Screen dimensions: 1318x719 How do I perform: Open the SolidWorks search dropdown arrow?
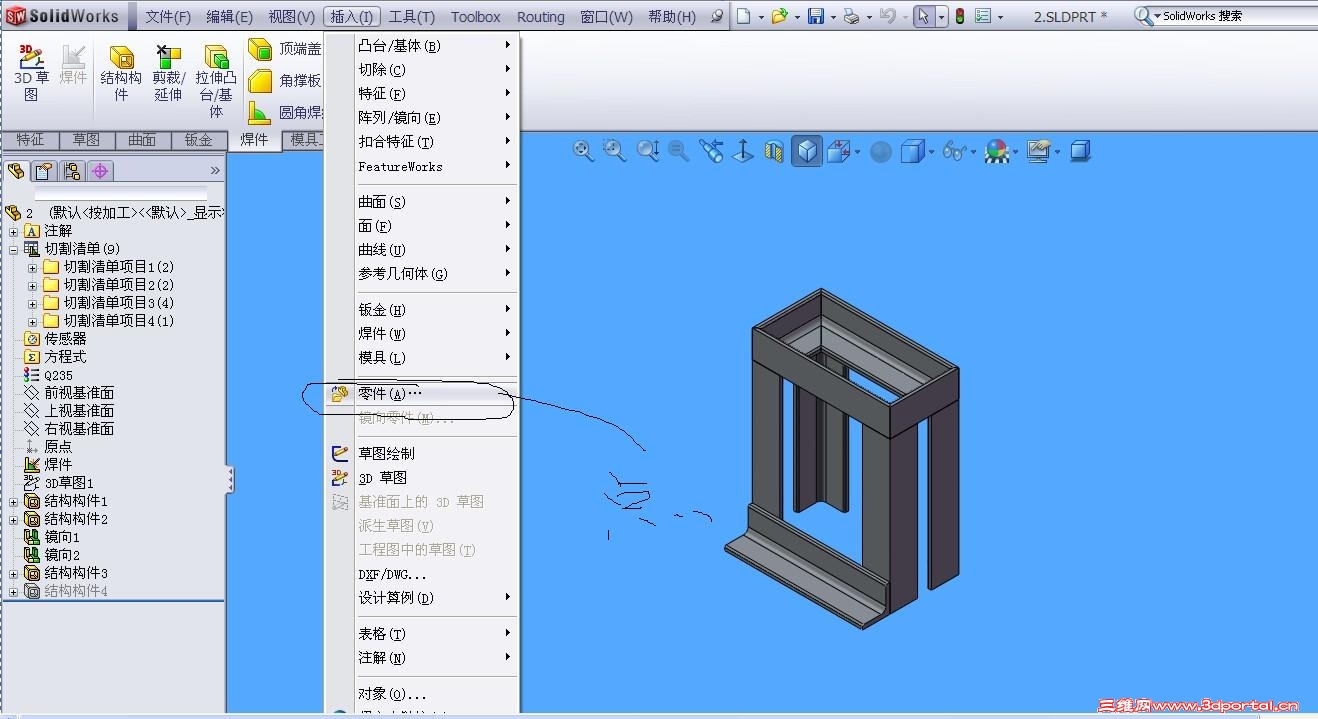(1157, 17)
